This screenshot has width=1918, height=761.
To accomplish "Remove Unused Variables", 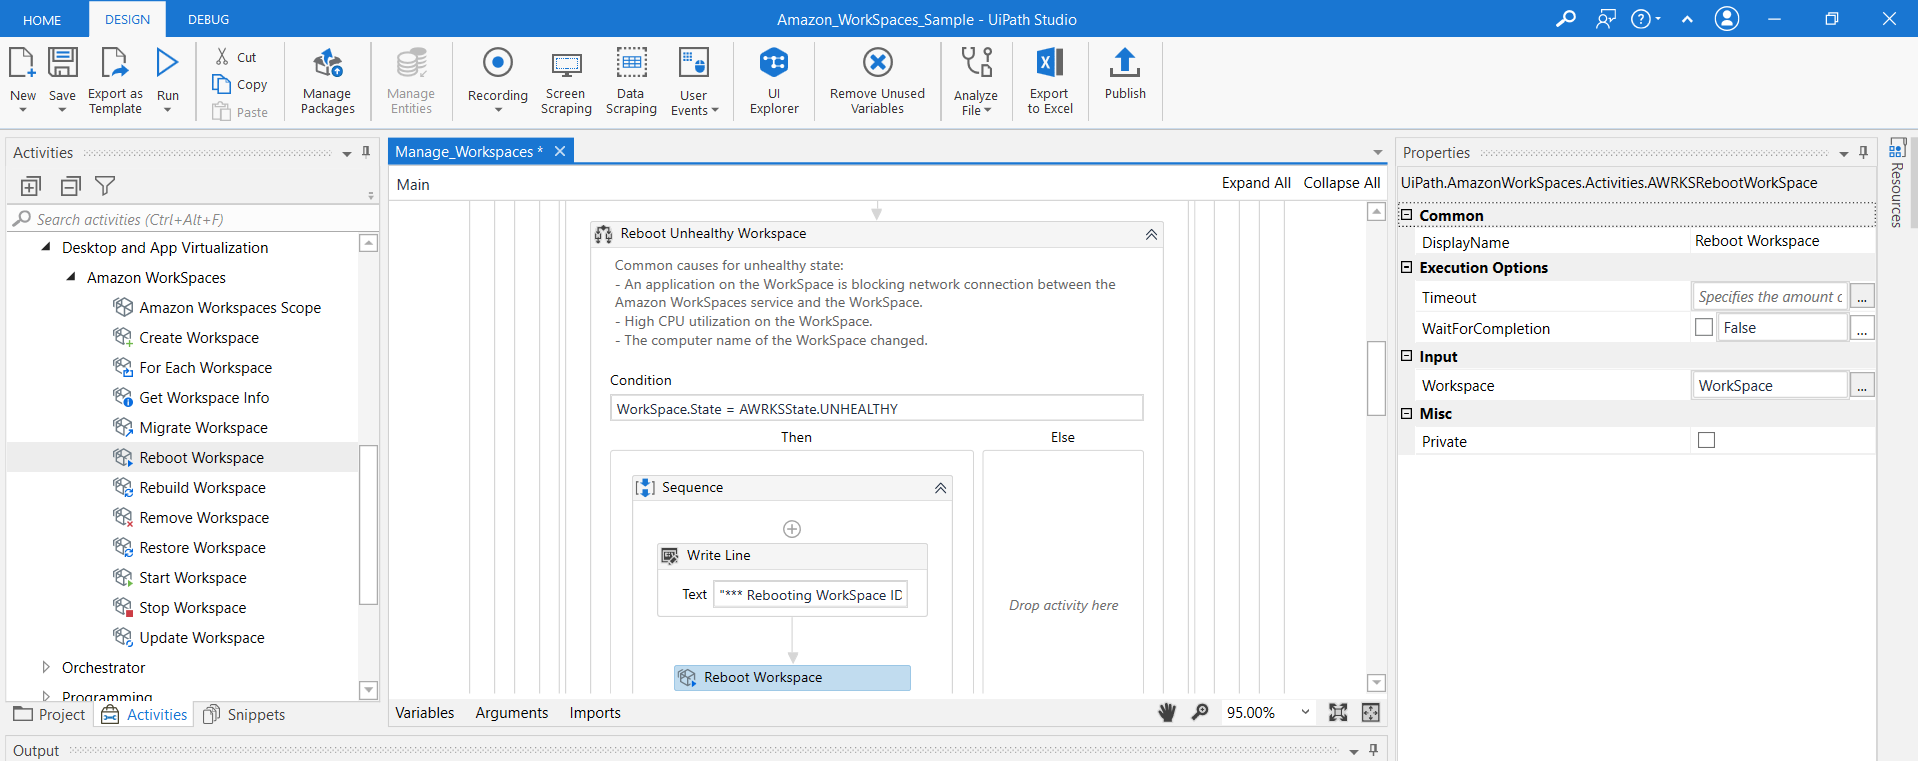I will point(877,80).
